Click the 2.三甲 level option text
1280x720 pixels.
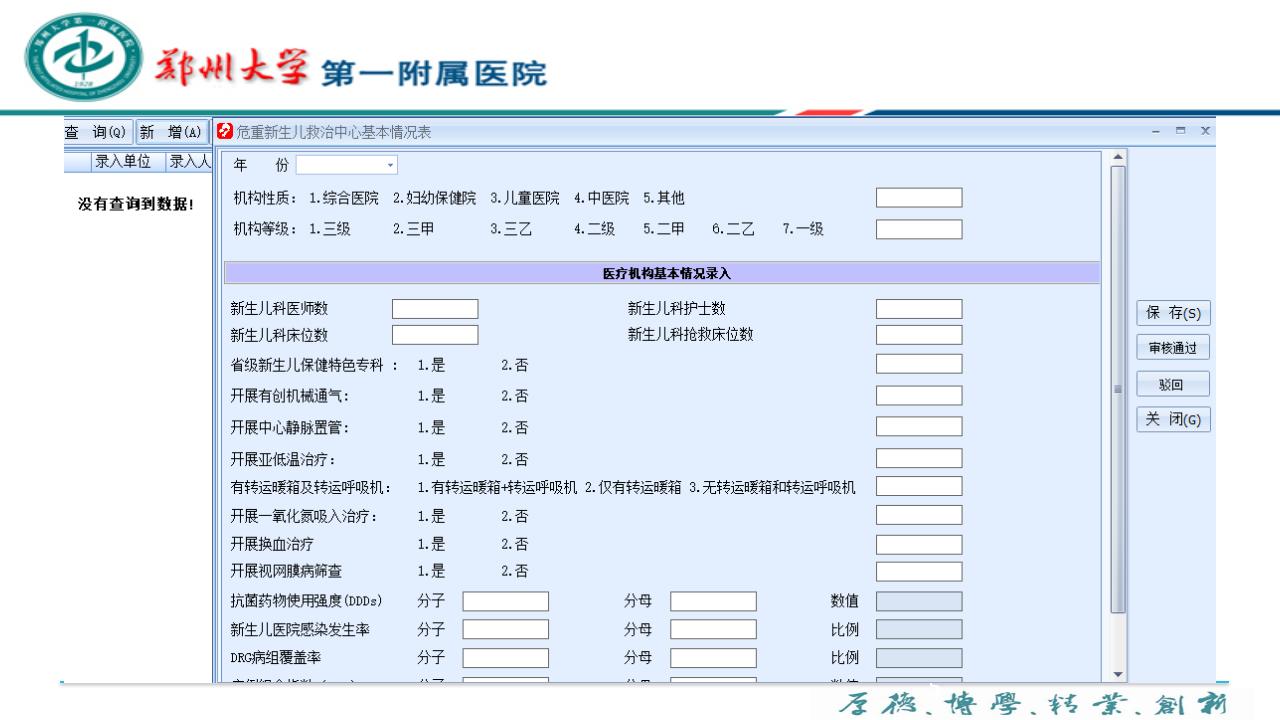pos(413,229)
